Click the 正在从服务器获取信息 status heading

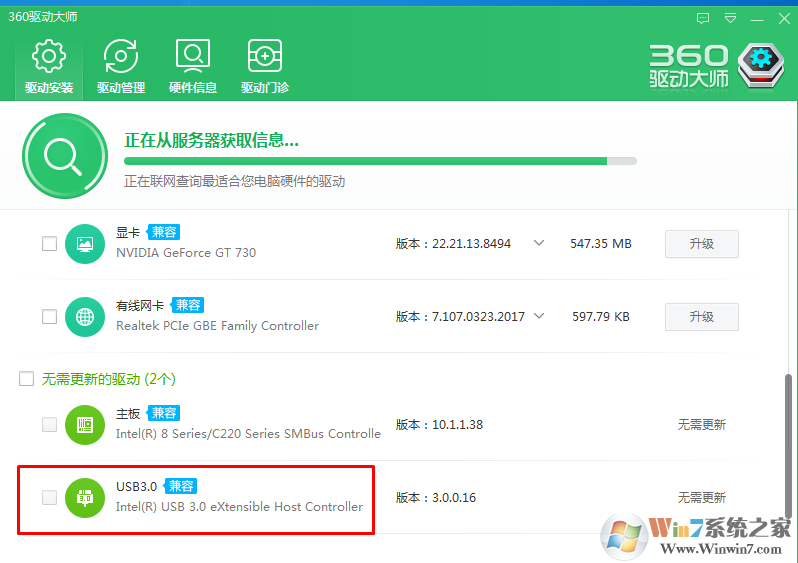[211, 140]
